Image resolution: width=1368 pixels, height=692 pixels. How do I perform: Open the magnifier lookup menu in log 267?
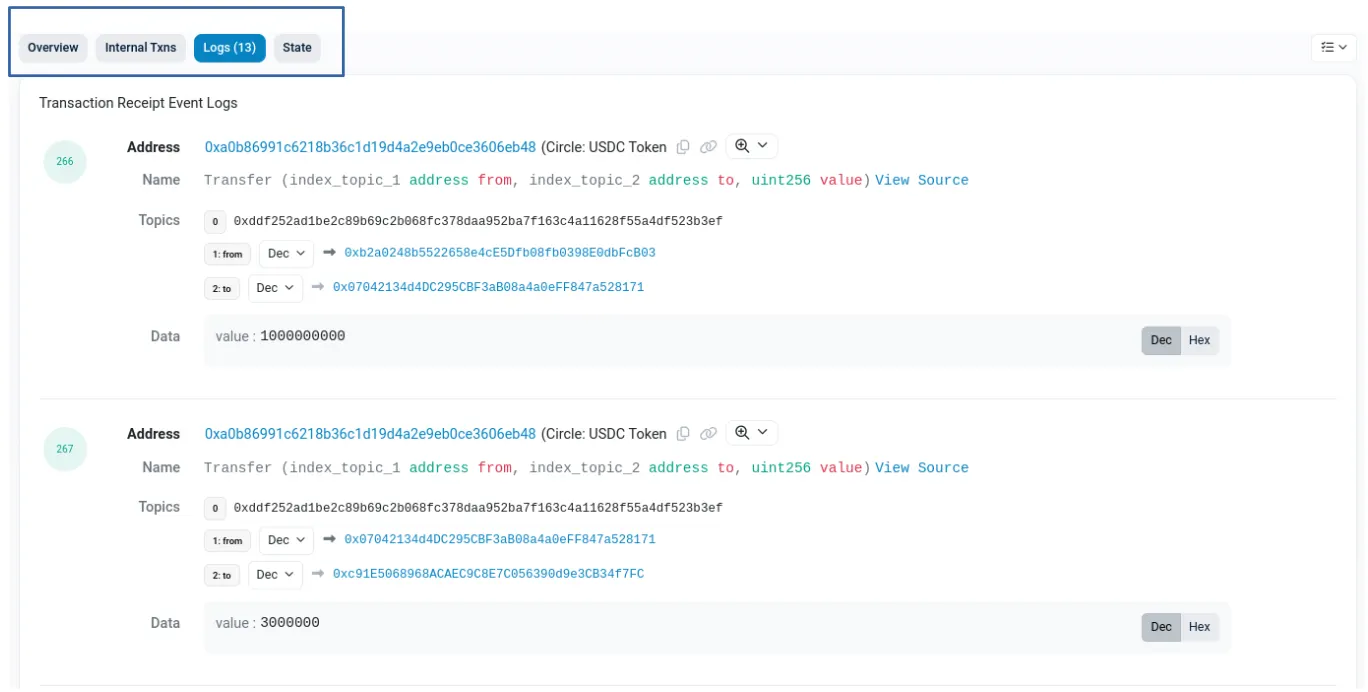click(751, 433)
